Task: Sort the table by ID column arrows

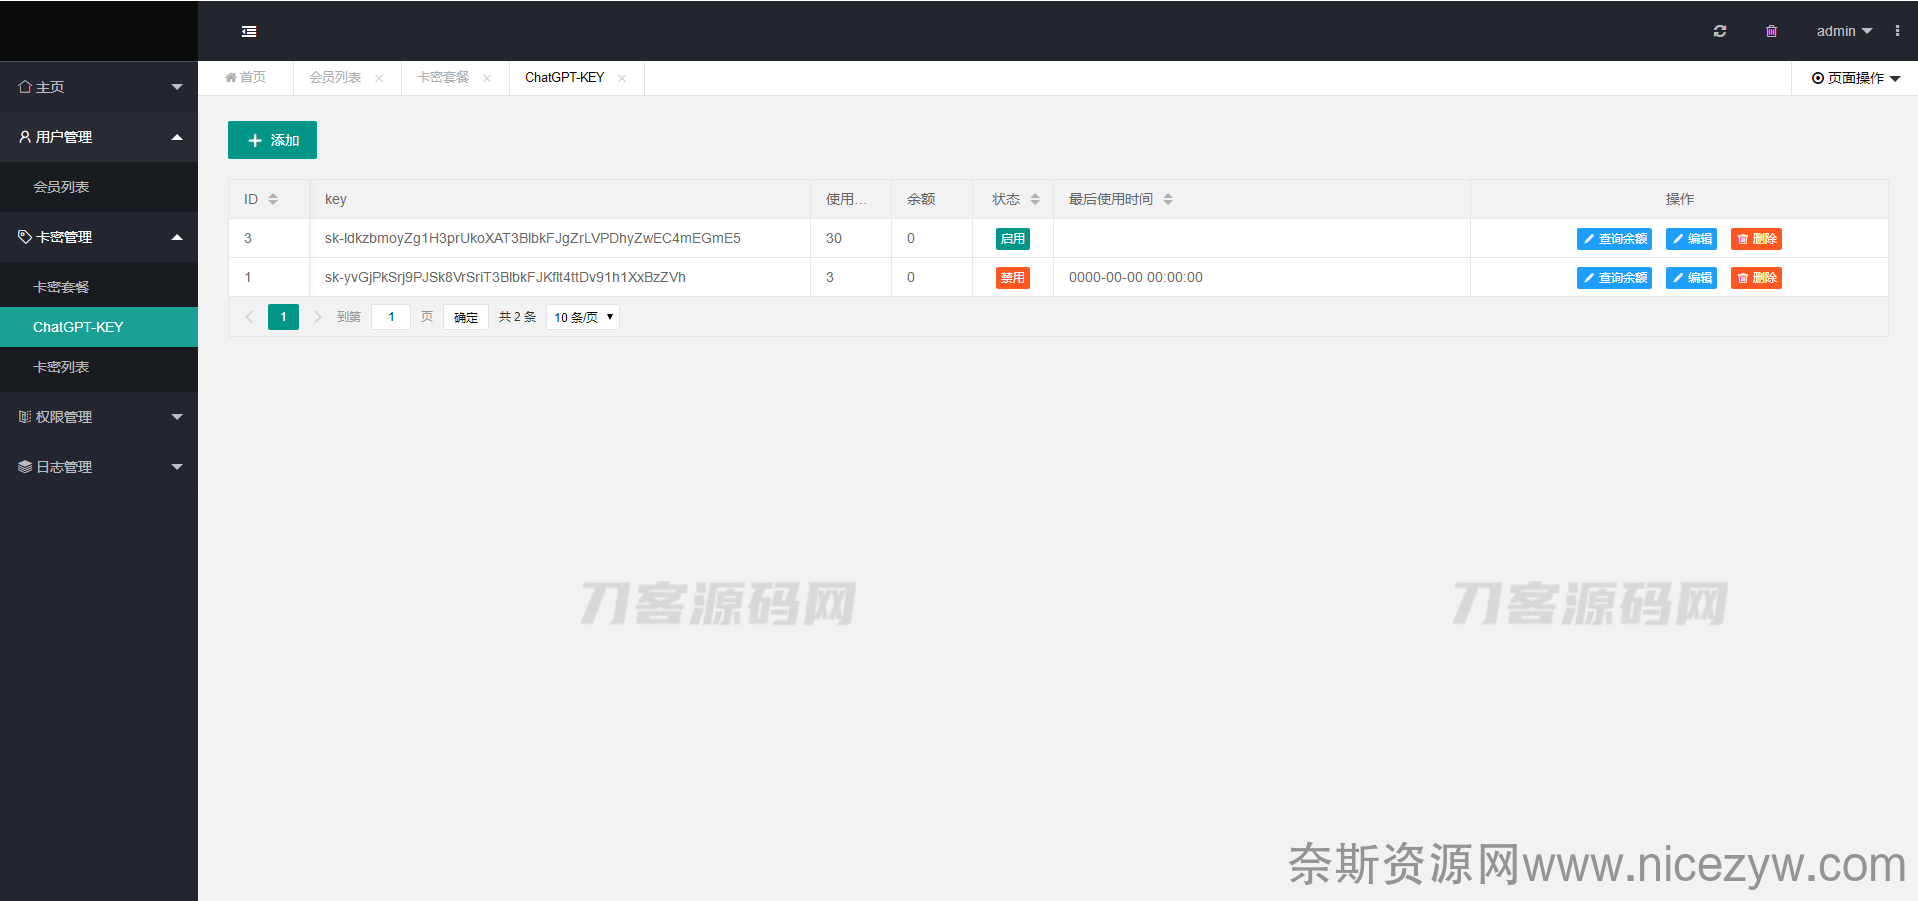Action: 273,199
